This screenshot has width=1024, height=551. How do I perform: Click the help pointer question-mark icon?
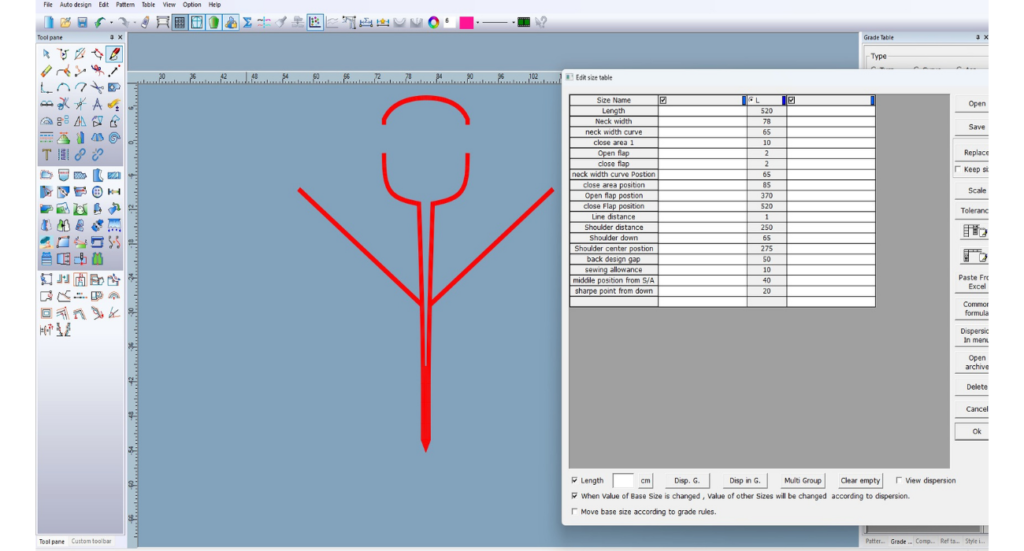point(541,22)
